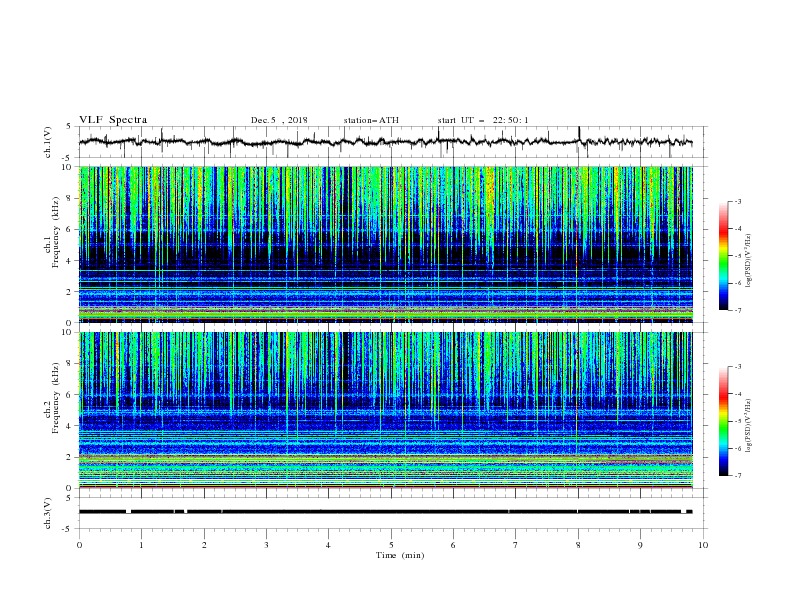Click the "-7" label on upper colorbar

pos(738,310)
